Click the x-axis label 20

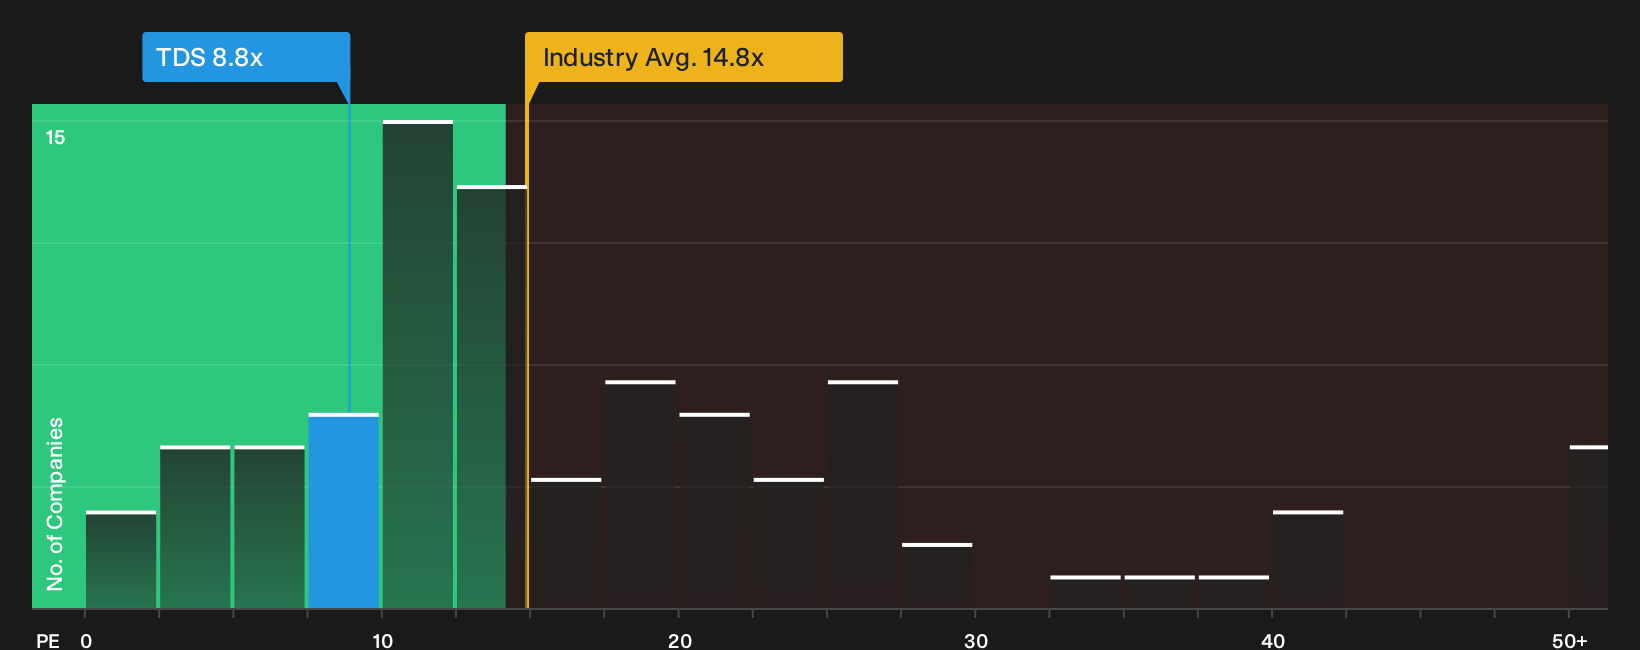pos(679,641)
